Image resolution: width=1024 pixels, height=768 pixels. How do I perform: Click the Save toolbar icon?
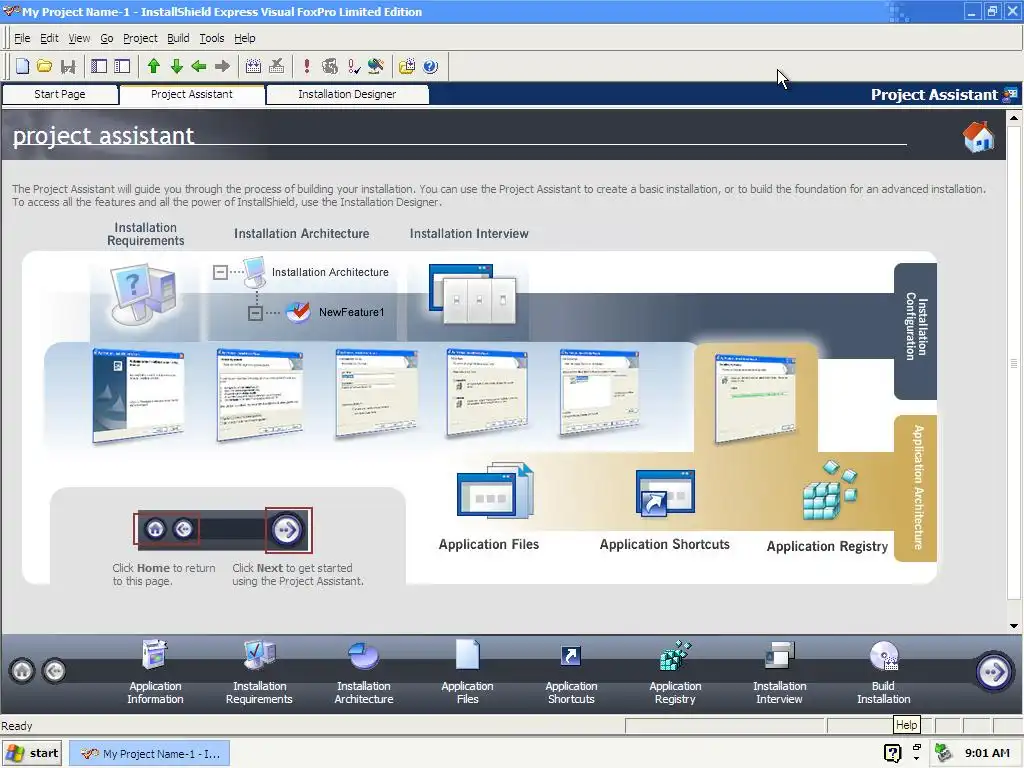(68, 66)
